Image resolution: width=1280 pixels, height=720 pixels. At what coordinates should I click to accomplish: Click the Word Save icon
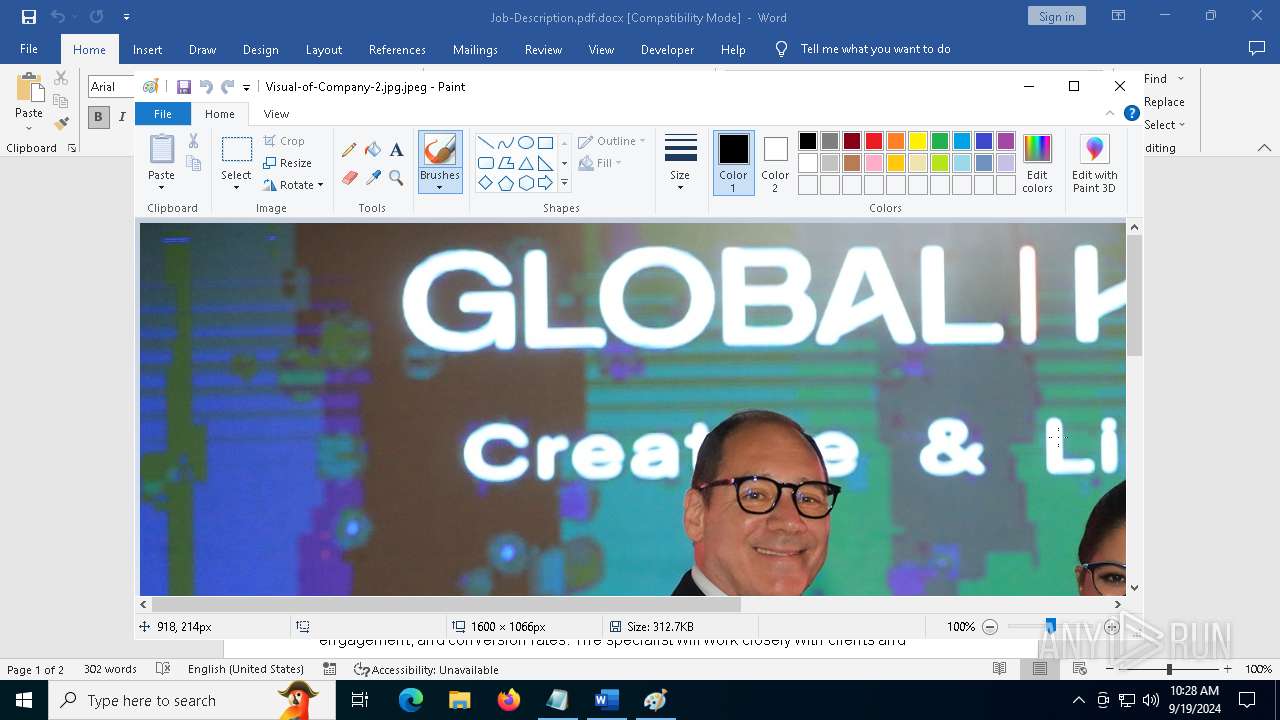click(29, 17)
